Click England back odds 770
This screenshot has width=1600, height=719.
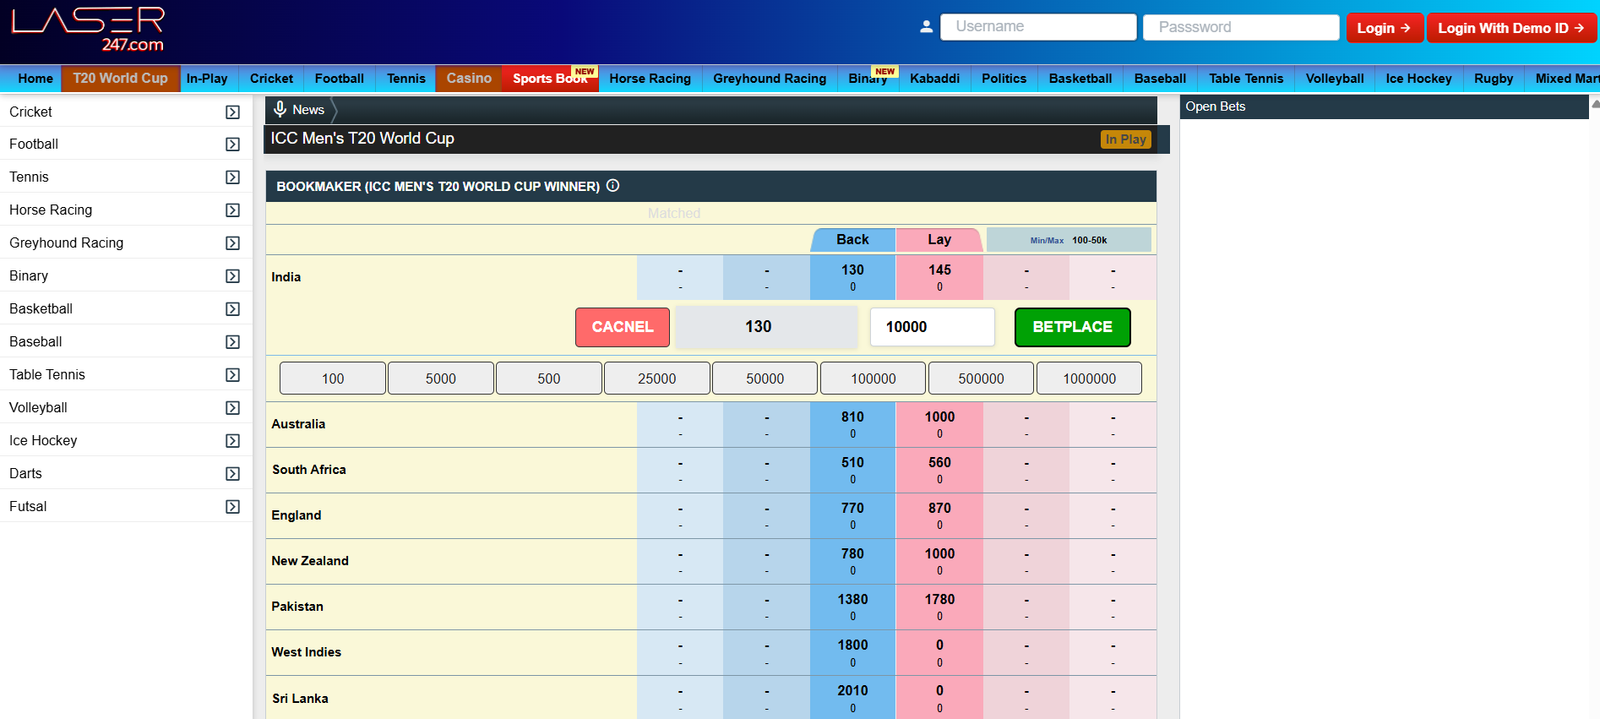point(853,516)
